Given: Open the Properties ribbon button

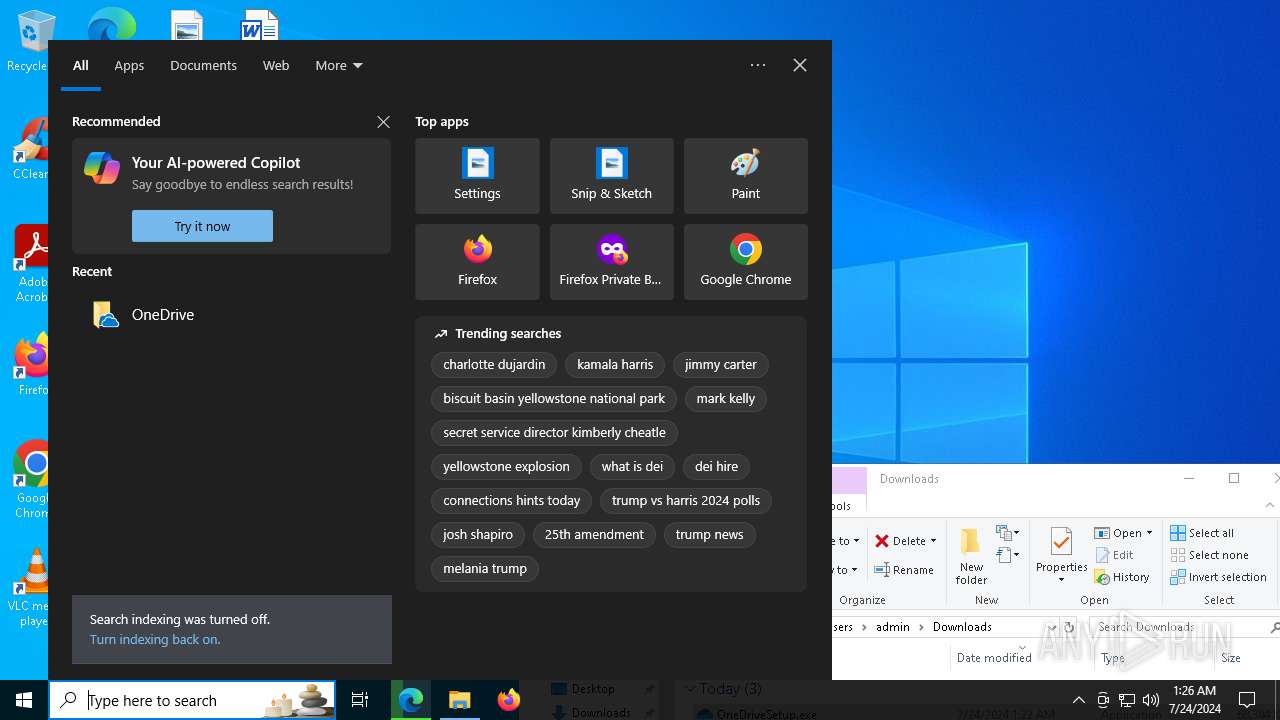Looking at the screenshot, I should pos(1061,555).
